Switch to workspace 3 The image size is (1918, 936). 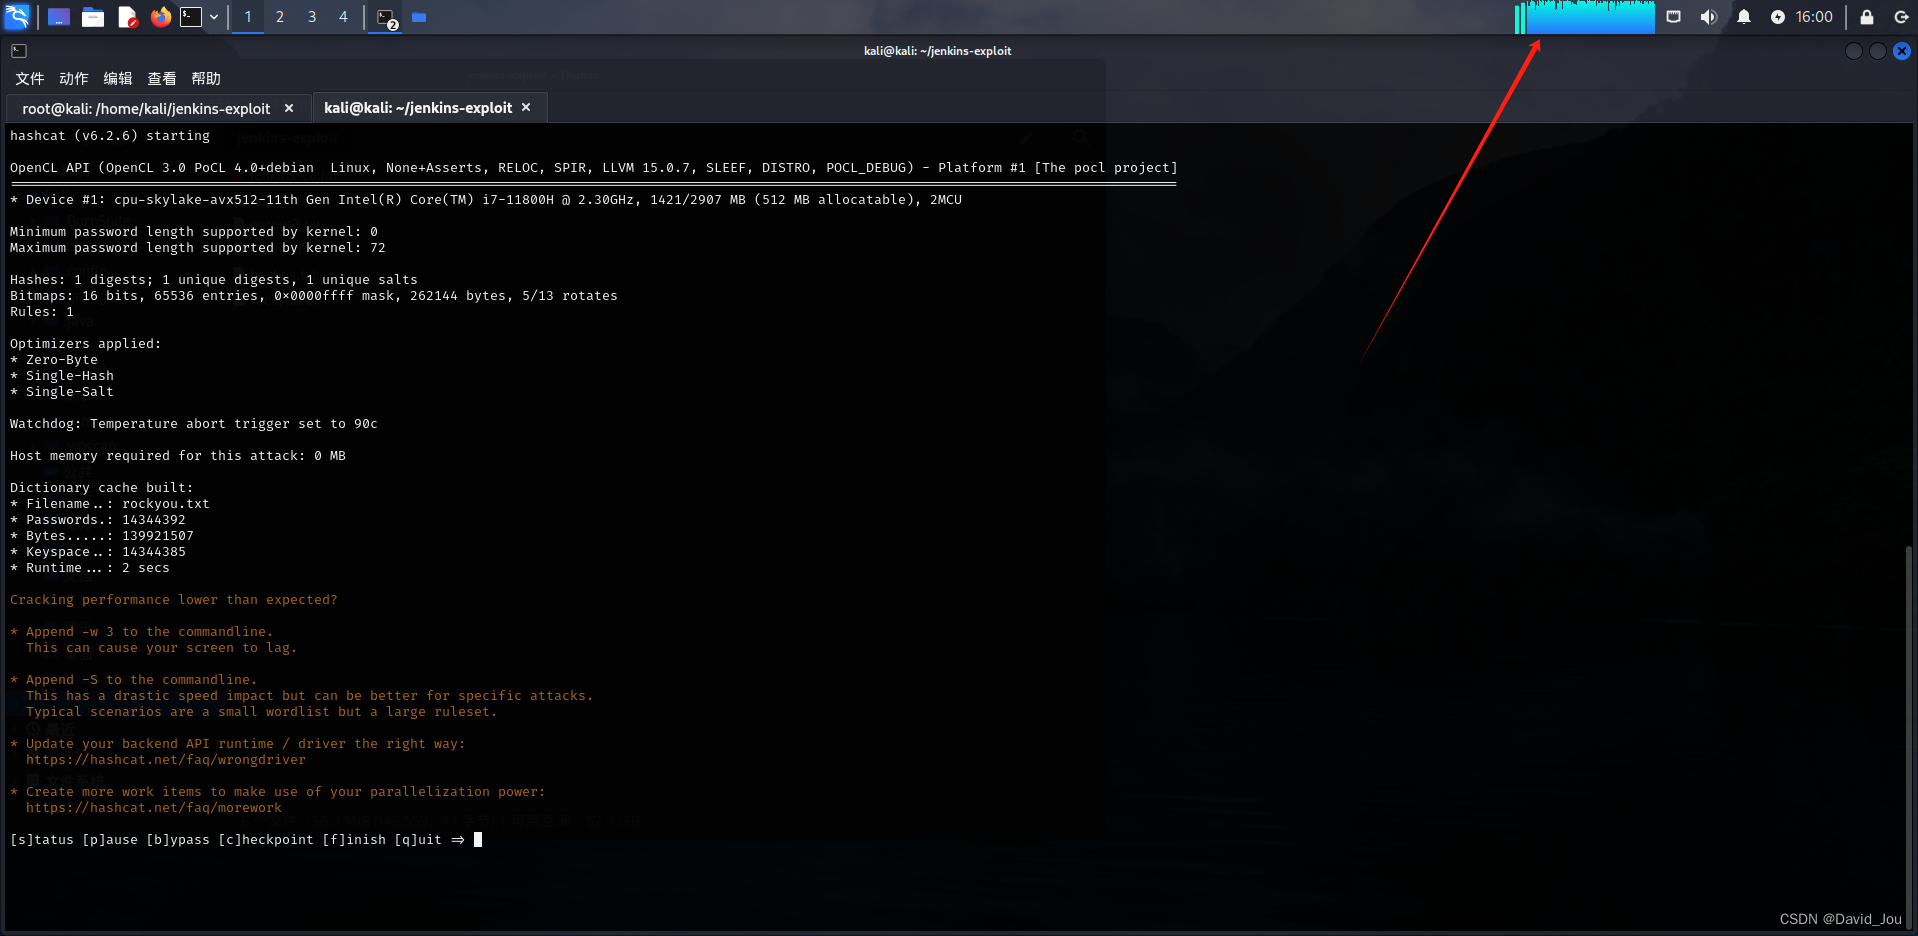312,17
